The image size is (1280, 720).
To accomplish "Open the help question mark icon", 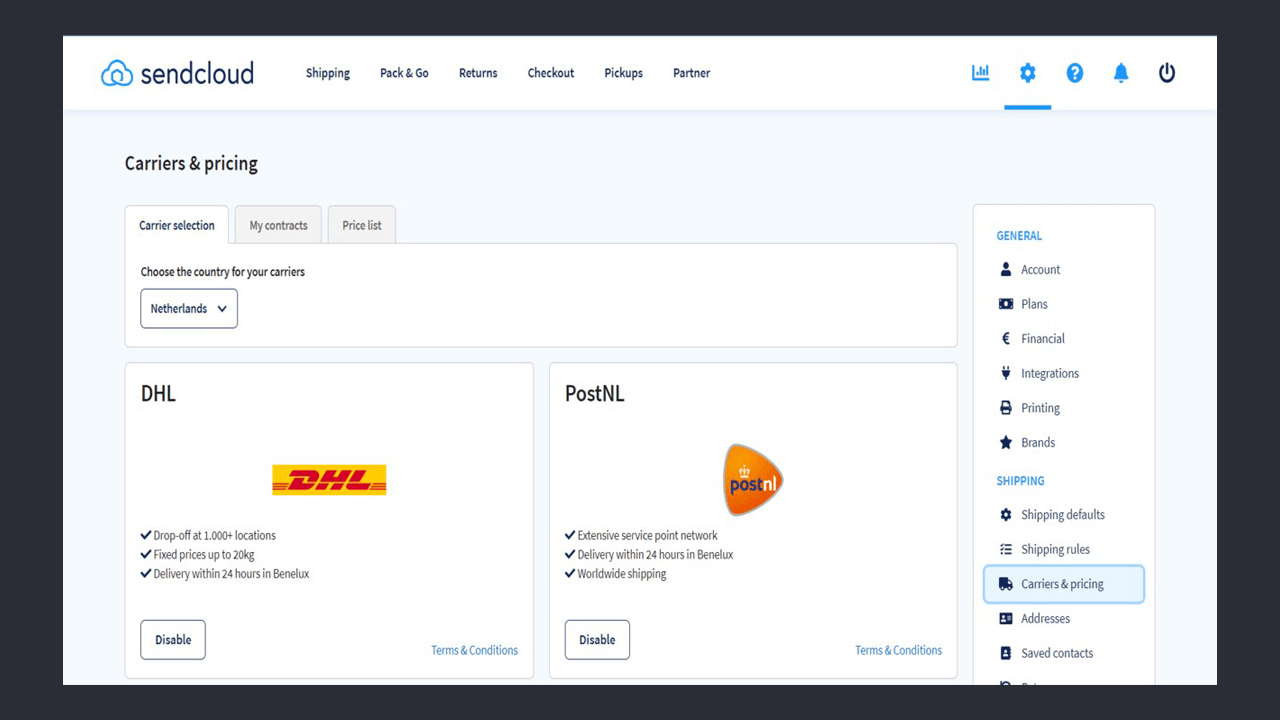I will pyautogui.click(x=1075, y=72).
